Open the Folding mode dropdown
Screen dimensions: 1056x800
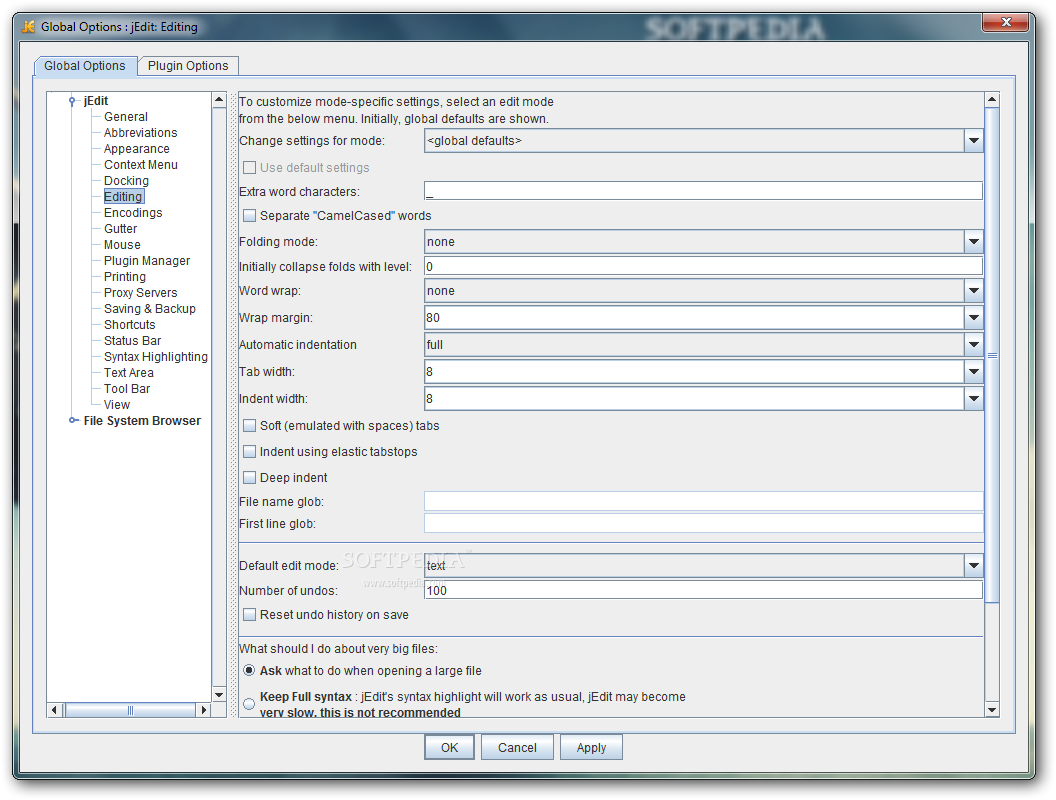[703, 242]
